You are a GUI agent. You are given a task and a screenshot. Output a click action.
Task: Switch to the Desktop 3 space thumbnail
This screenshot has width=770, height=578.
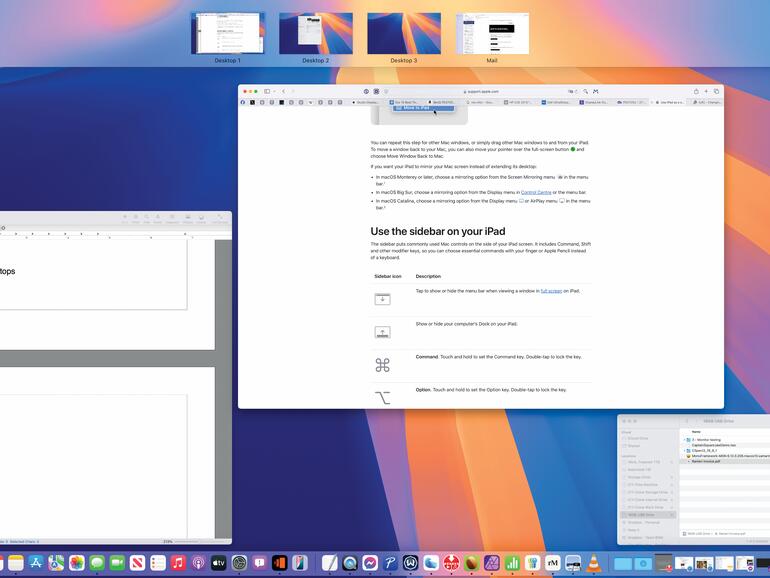(x=404, y=34)
